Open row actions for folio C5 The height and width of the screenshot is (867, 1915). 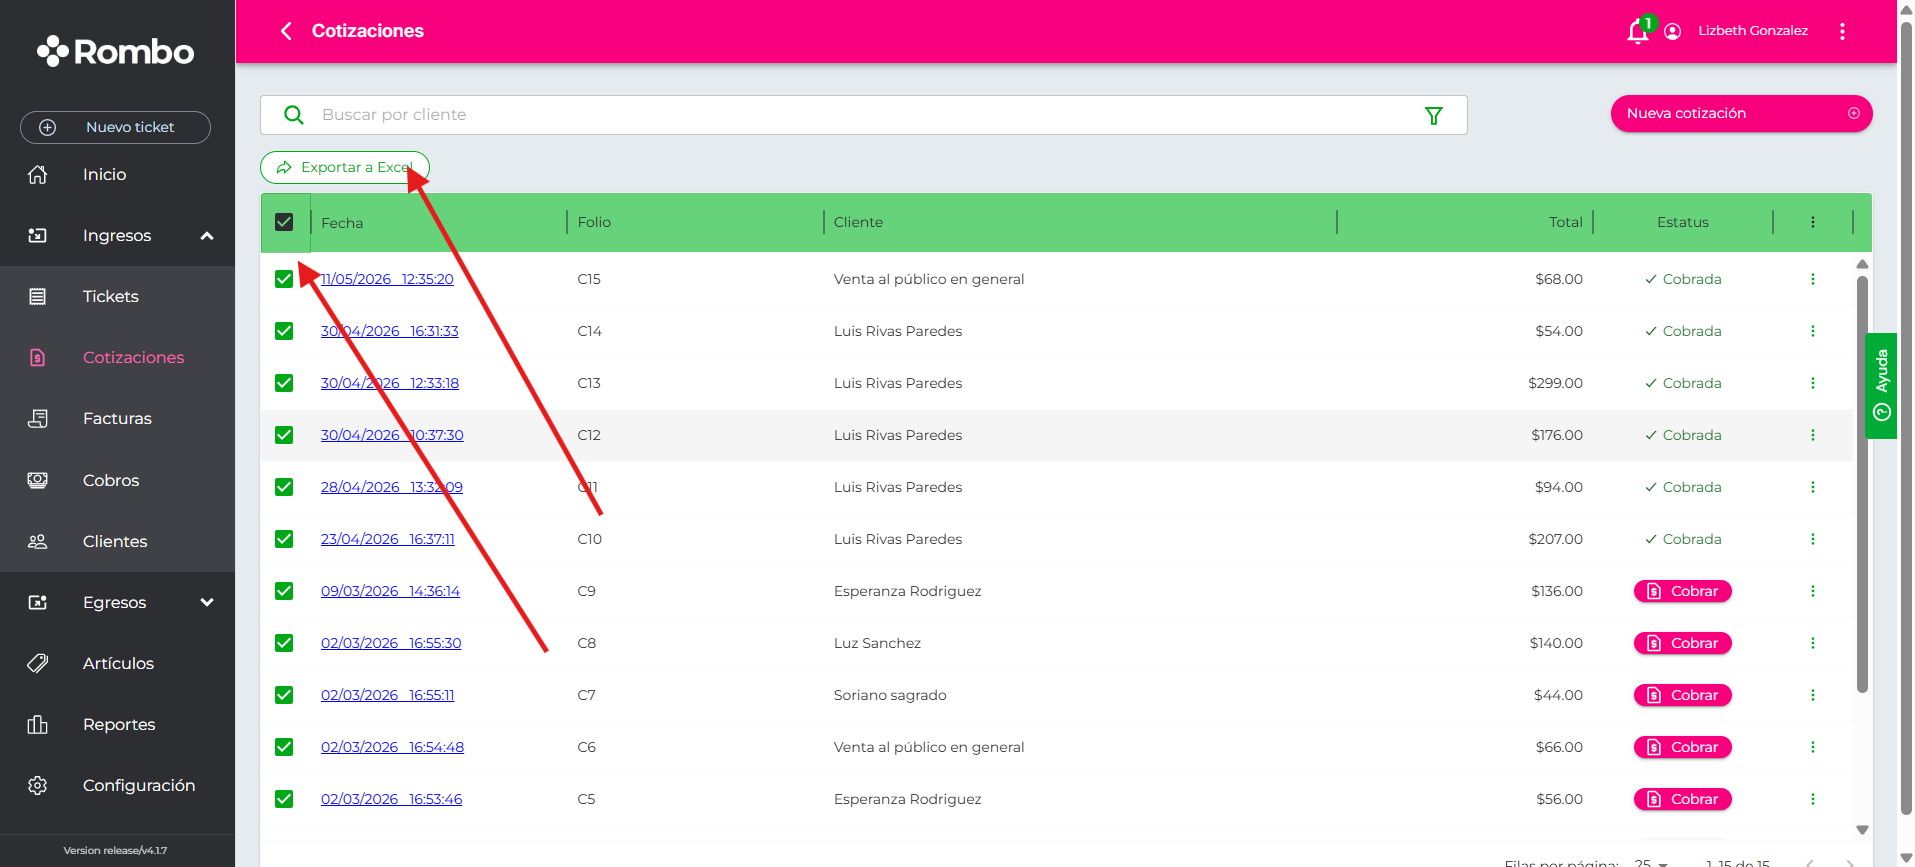tap(1812, 799)
